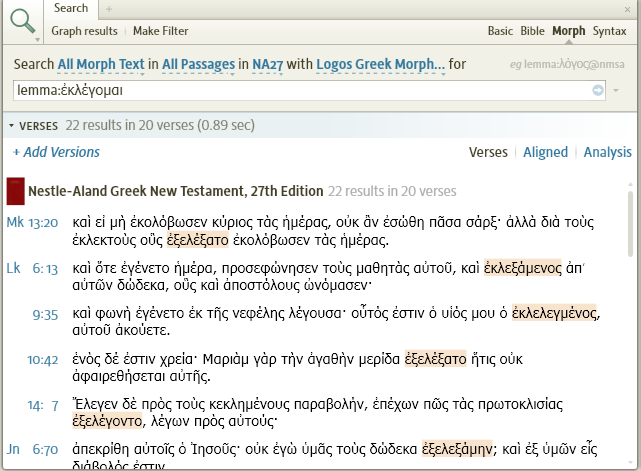Add a new tab with plus icon
This screenshot has width=641, height=471.
click(x=109, y=9)
